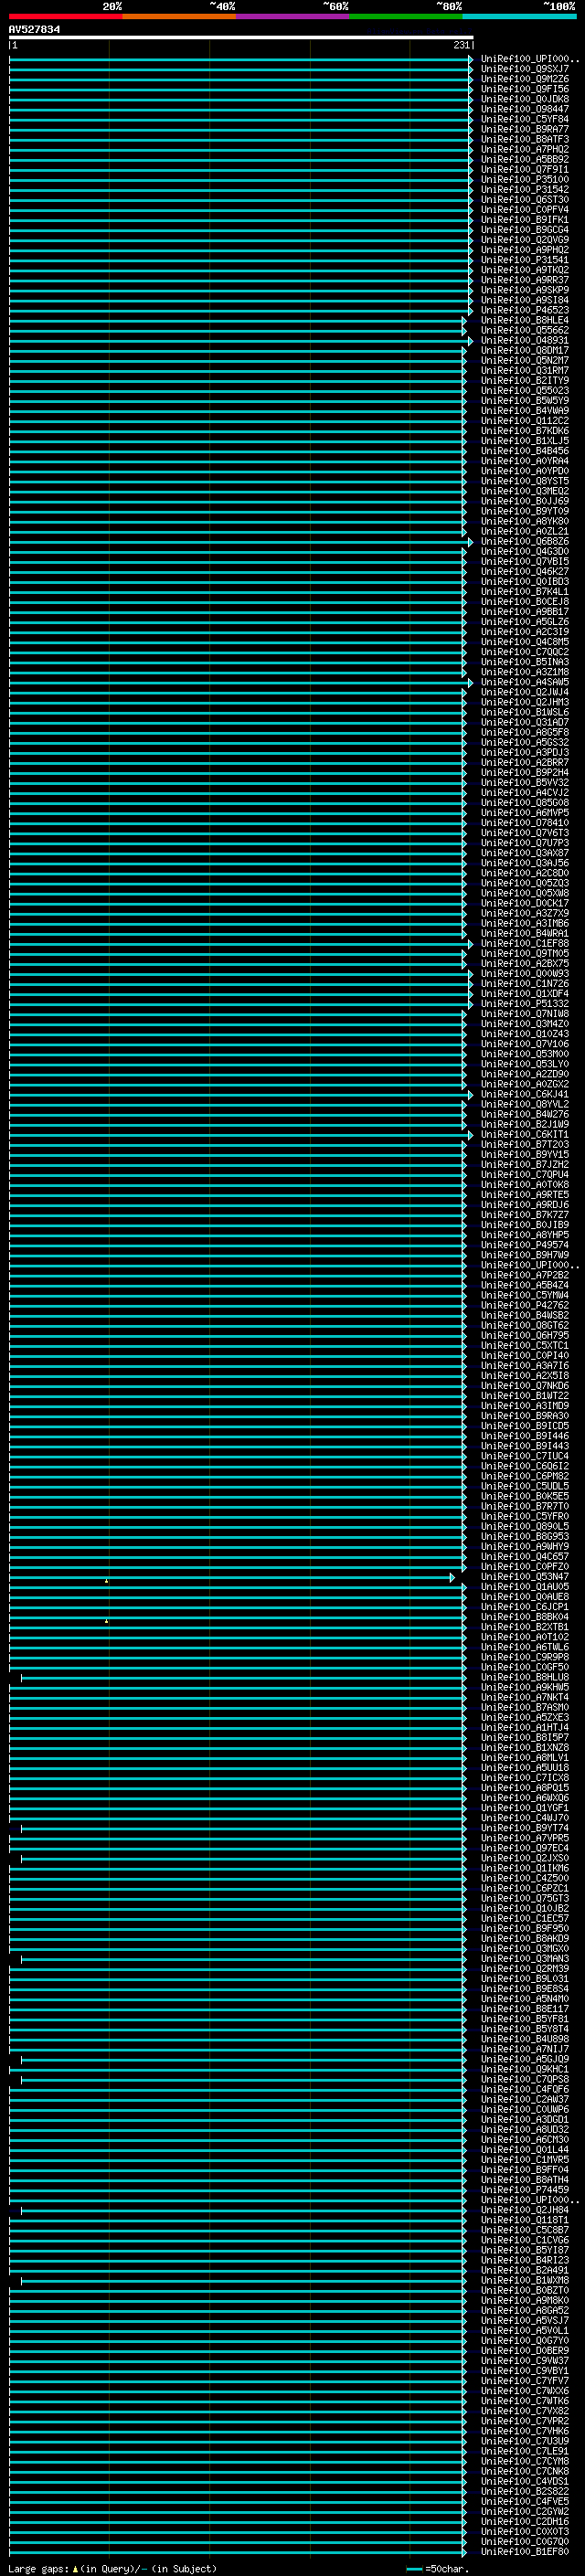
Task: Select hit label UniRef100_B2XTB1
Action: 525,1627
